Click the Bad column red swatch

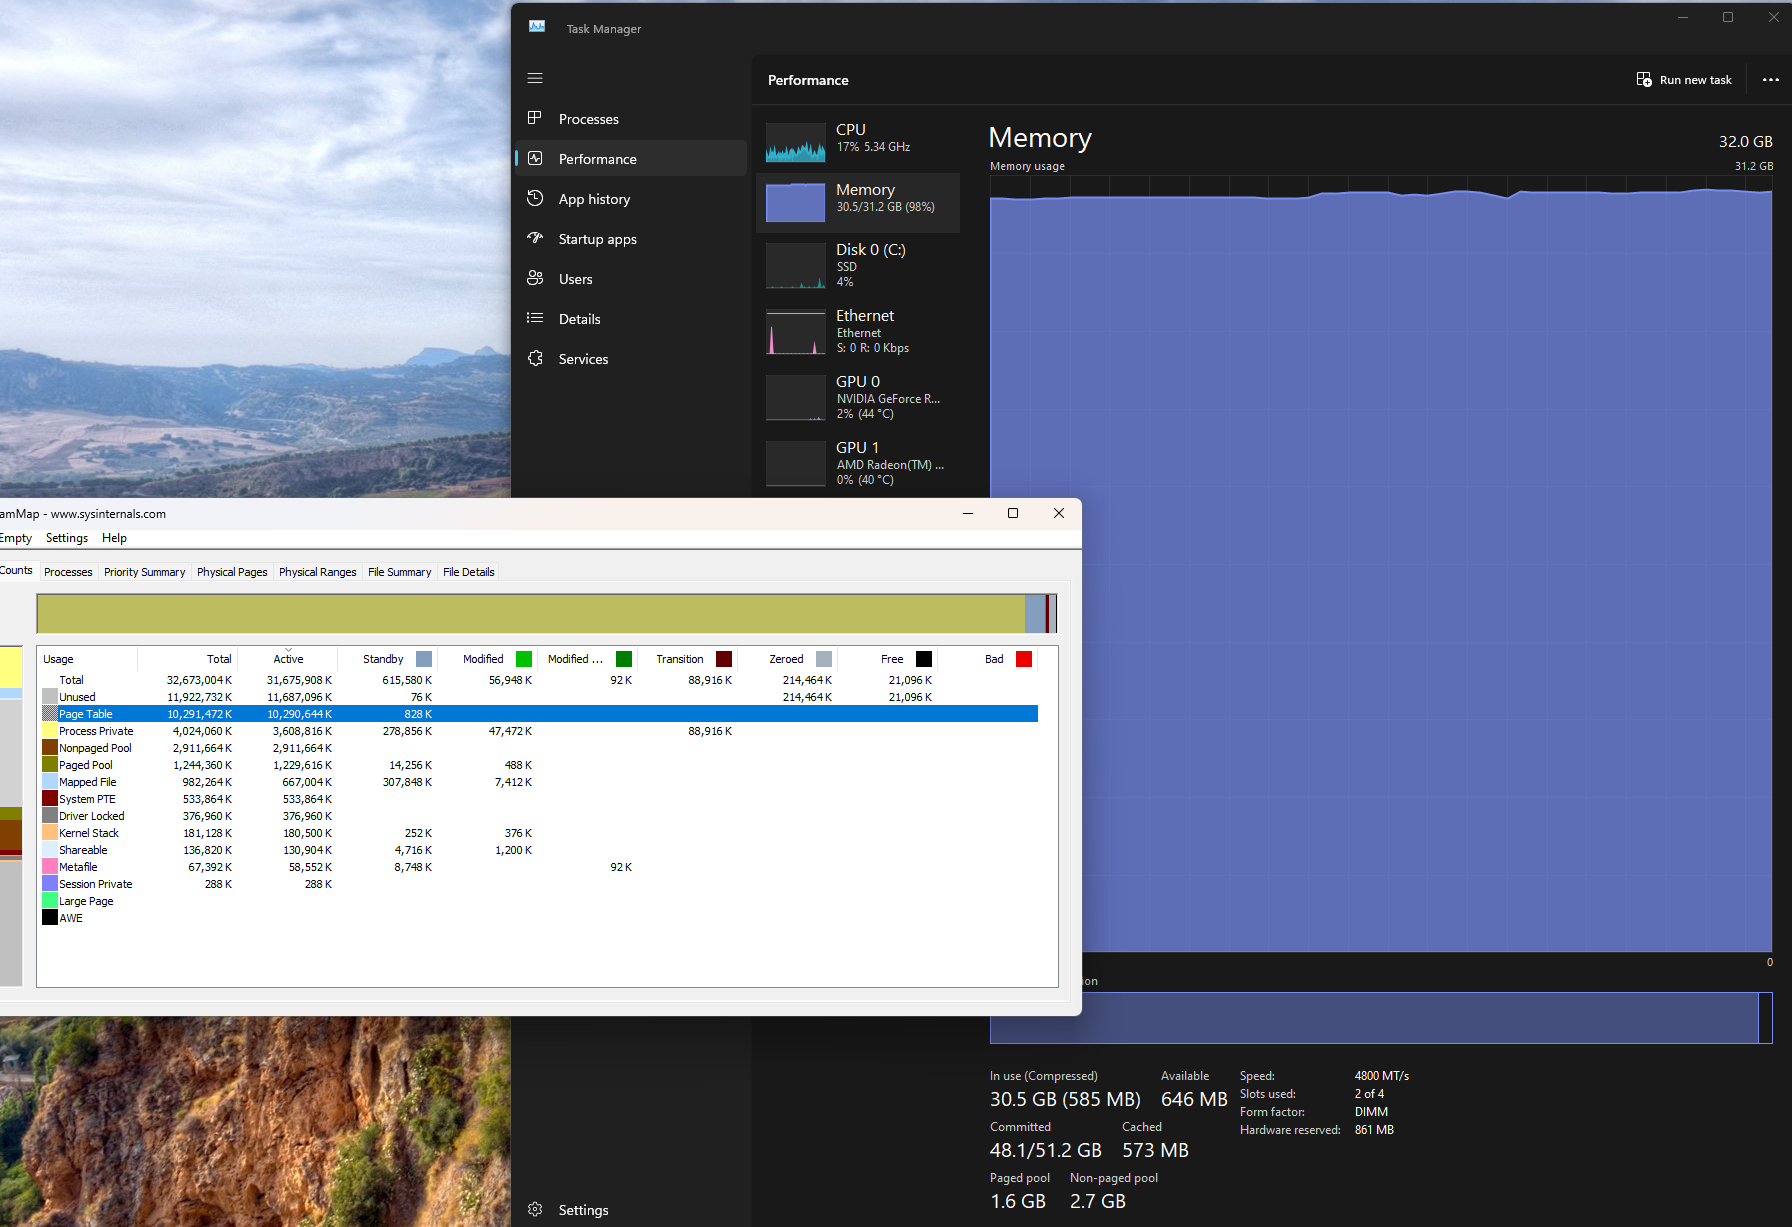pyautogui.click(x=1024, y=659)
